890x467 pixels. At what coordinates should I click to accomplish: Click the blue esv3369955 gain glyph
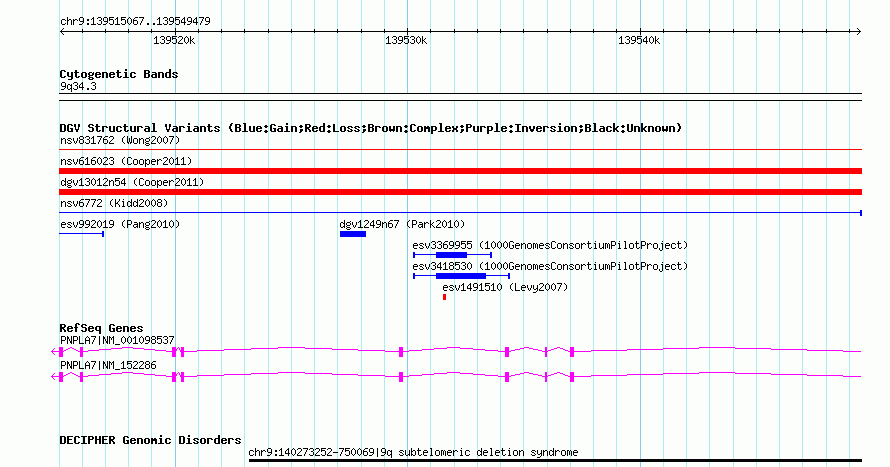tap(452, 255)
